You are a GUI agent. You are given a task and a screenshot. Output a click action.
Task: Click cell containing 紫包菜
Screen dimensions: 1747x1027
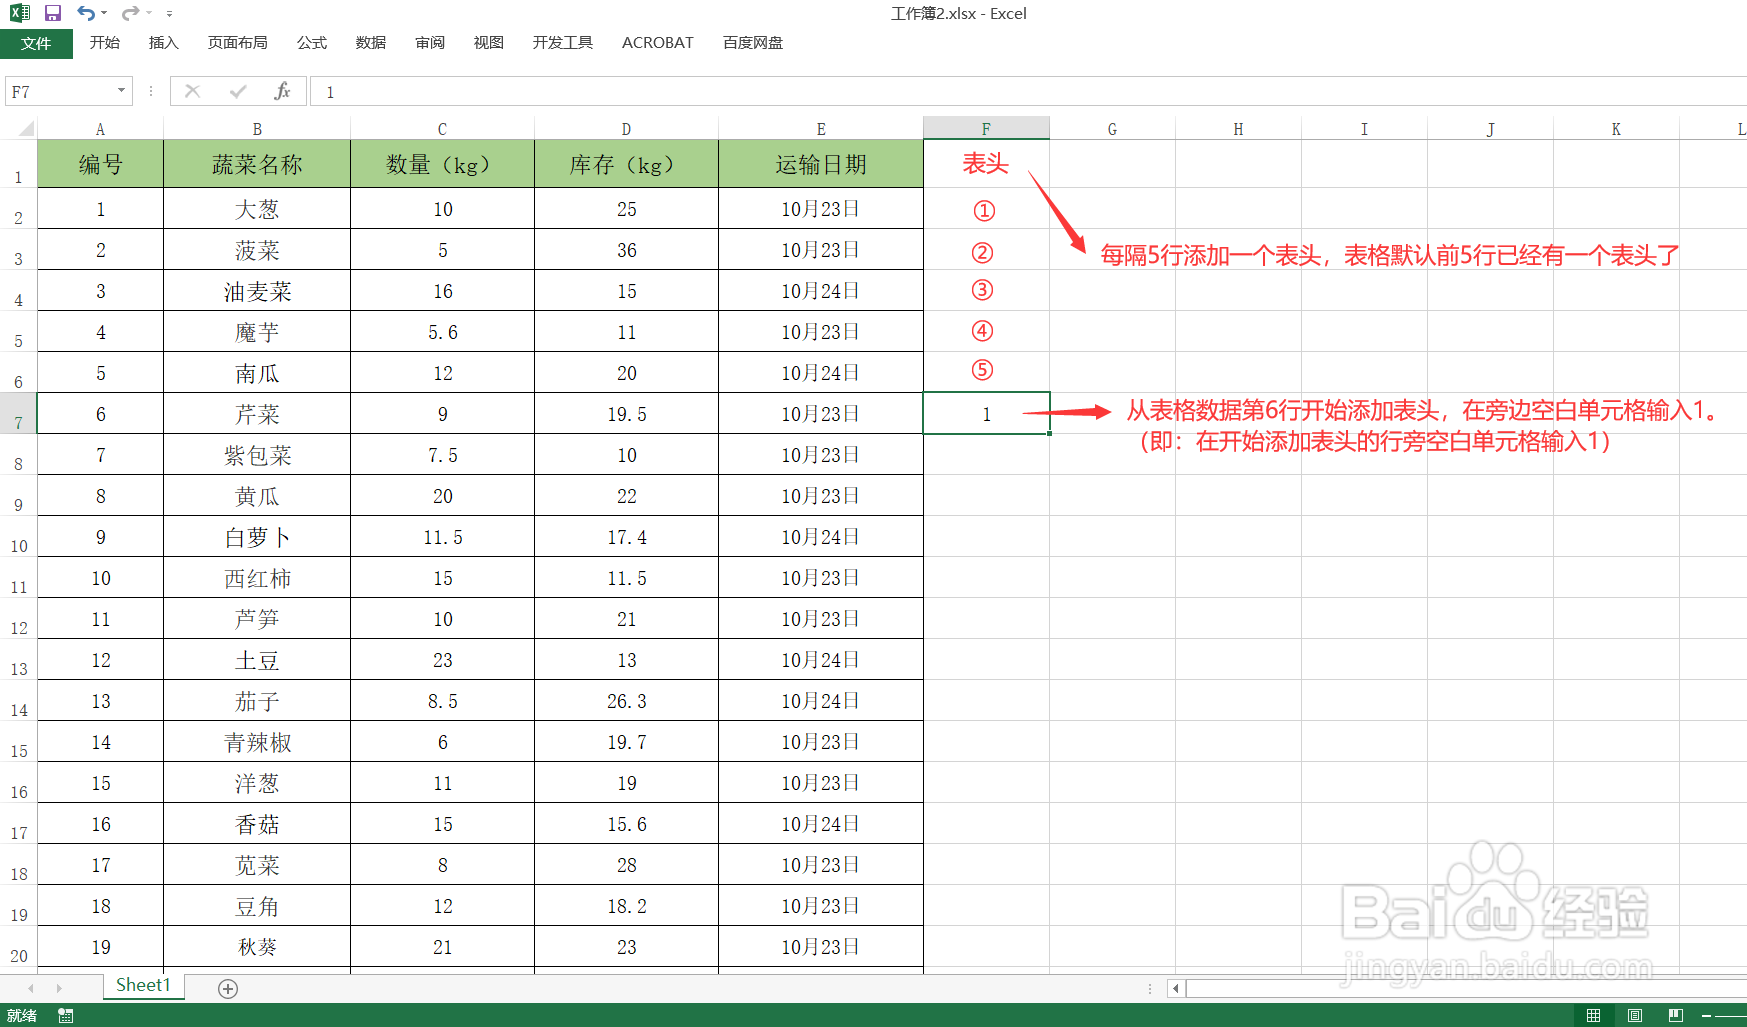pyautogui.click(x=257, y=455)
